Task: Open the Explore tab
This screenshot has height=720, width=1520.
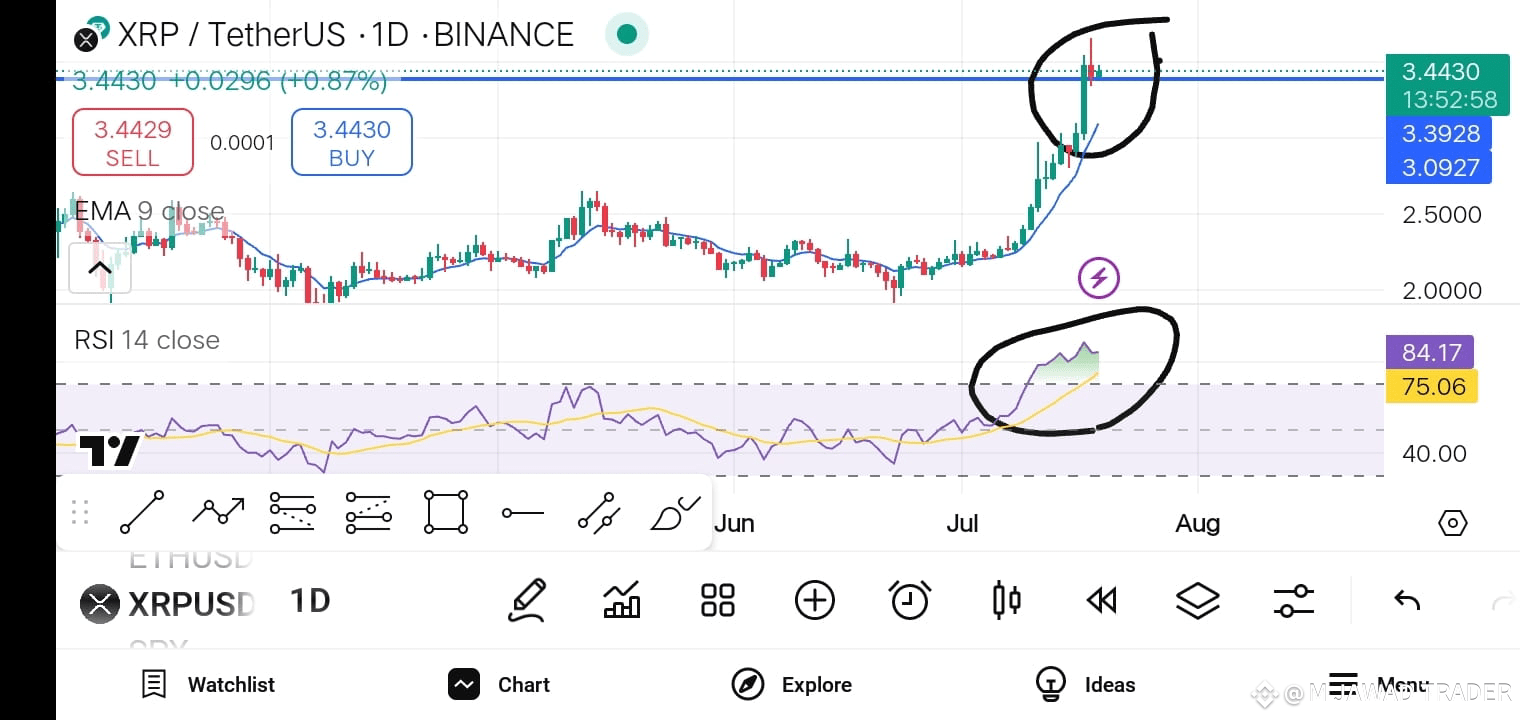Action: click(x=792, y=685)
